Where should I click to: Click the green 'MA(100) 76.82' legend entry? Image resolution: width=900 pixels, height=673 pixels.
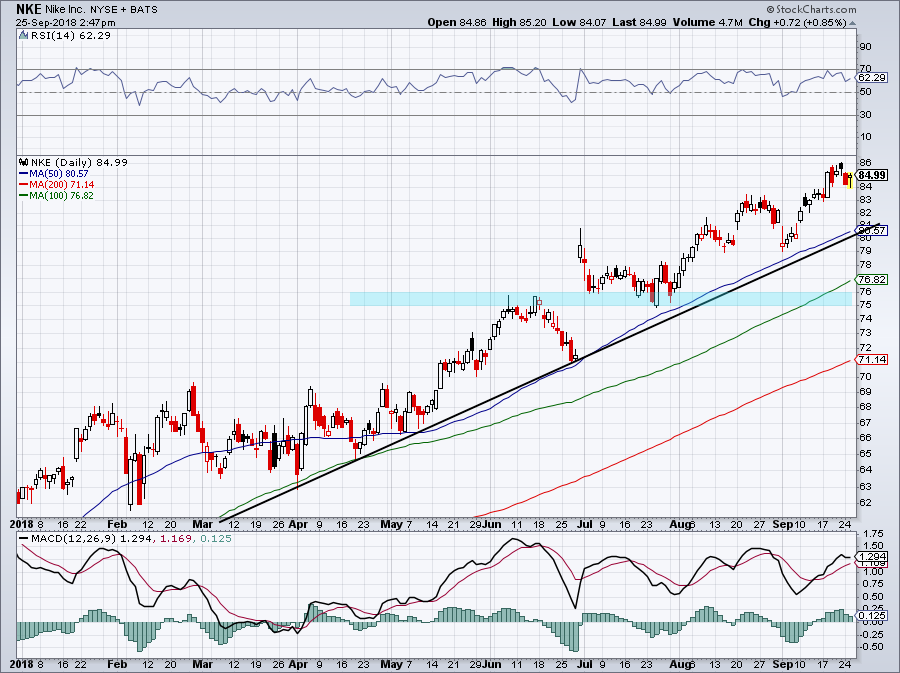[x=56, y=196]
